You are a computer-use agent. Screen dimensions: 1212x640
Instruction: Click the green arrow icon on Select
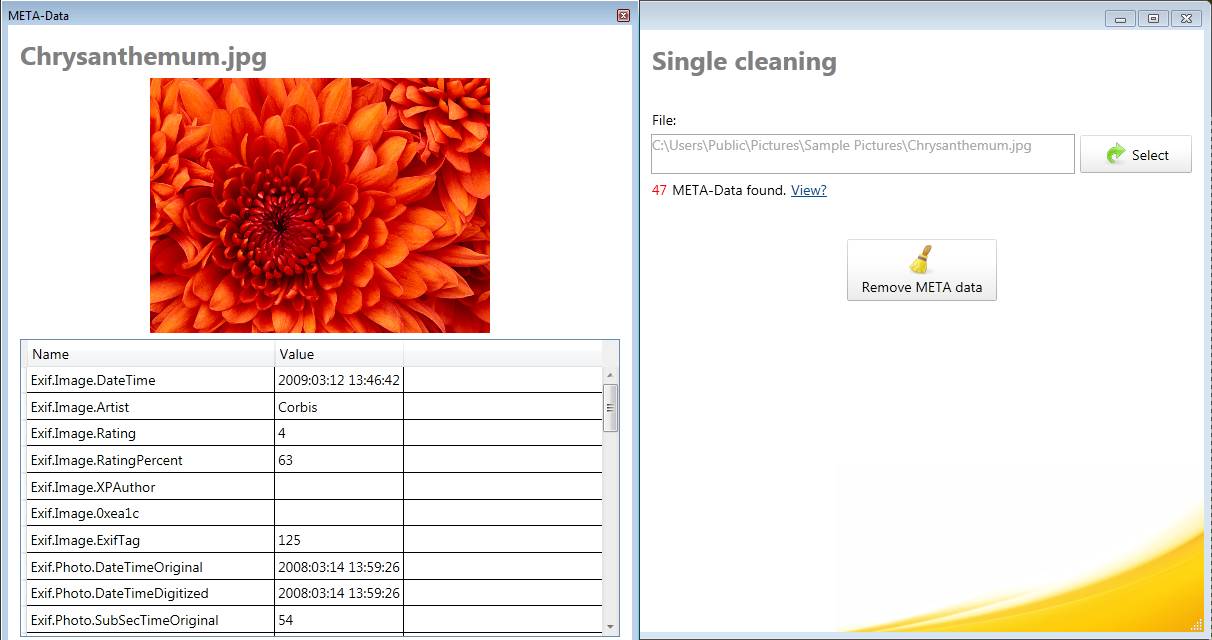[1115, 154]
